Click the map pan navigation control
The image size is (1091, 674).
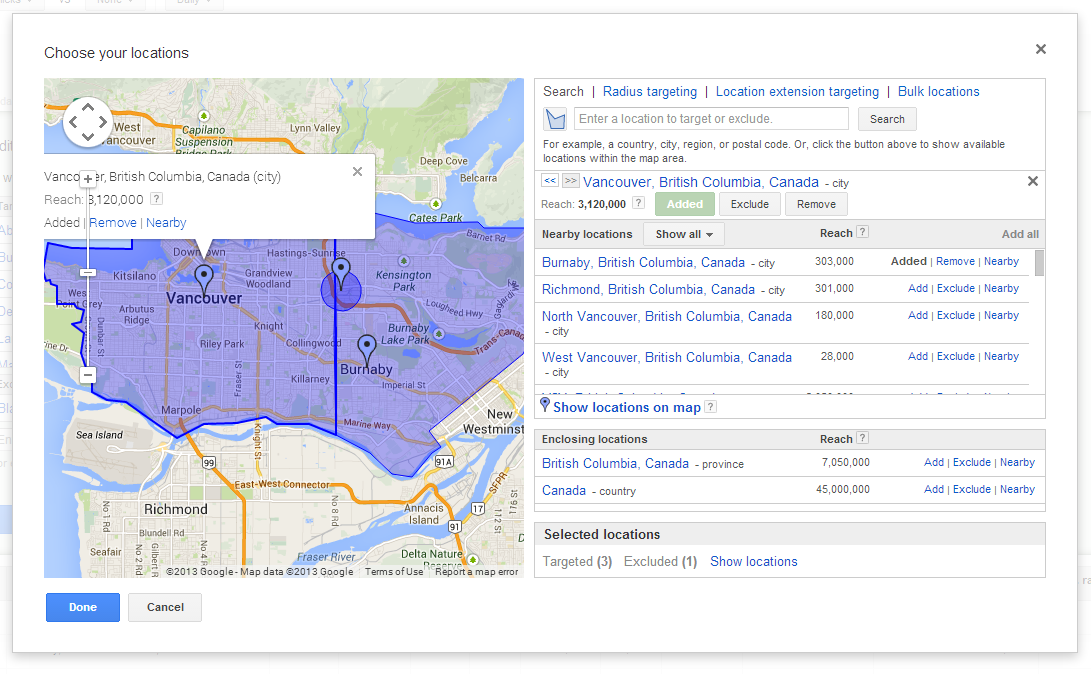point(88,122)
